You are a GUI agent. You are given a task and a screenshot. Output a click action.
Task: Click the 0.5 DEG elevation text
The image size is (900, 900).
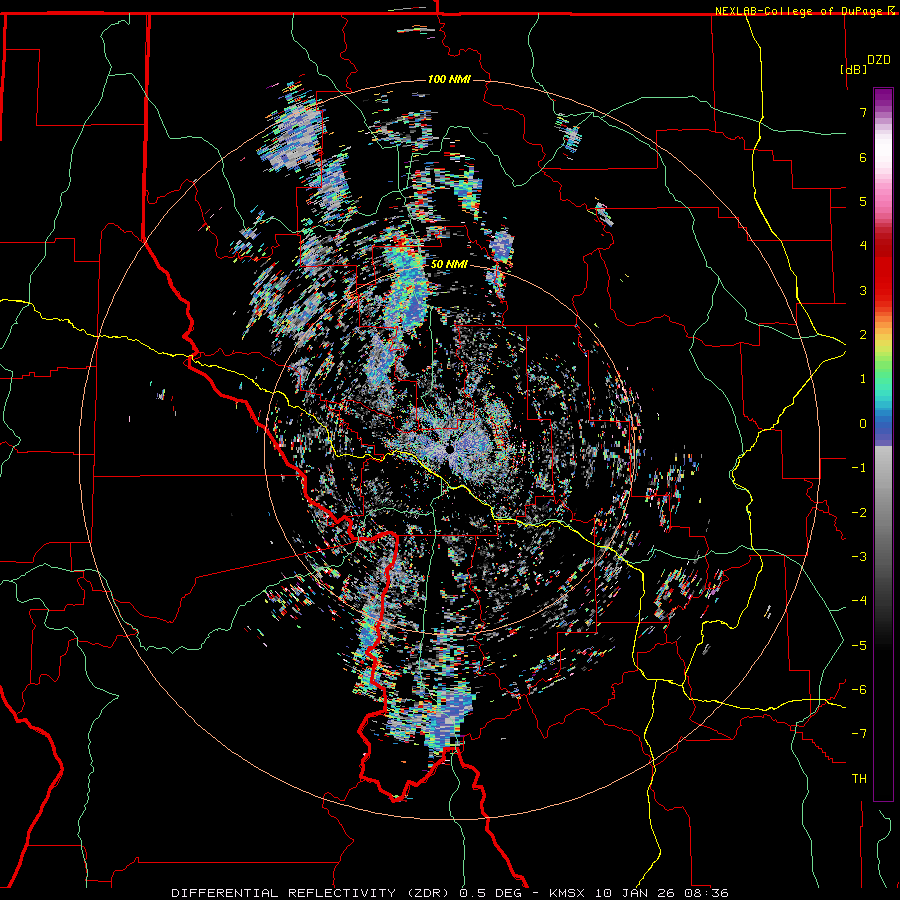(x=494, y=893)
